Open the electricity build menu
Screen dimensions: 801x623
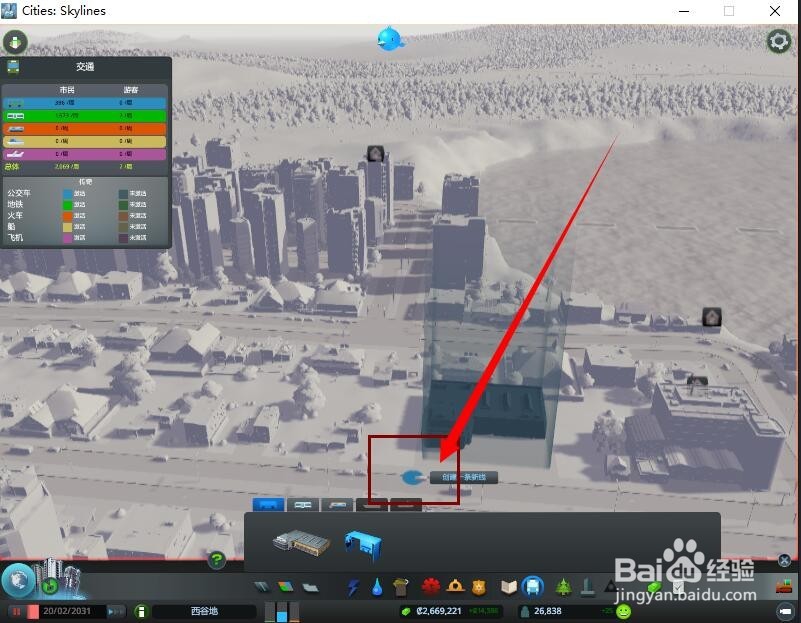point(353,587)
